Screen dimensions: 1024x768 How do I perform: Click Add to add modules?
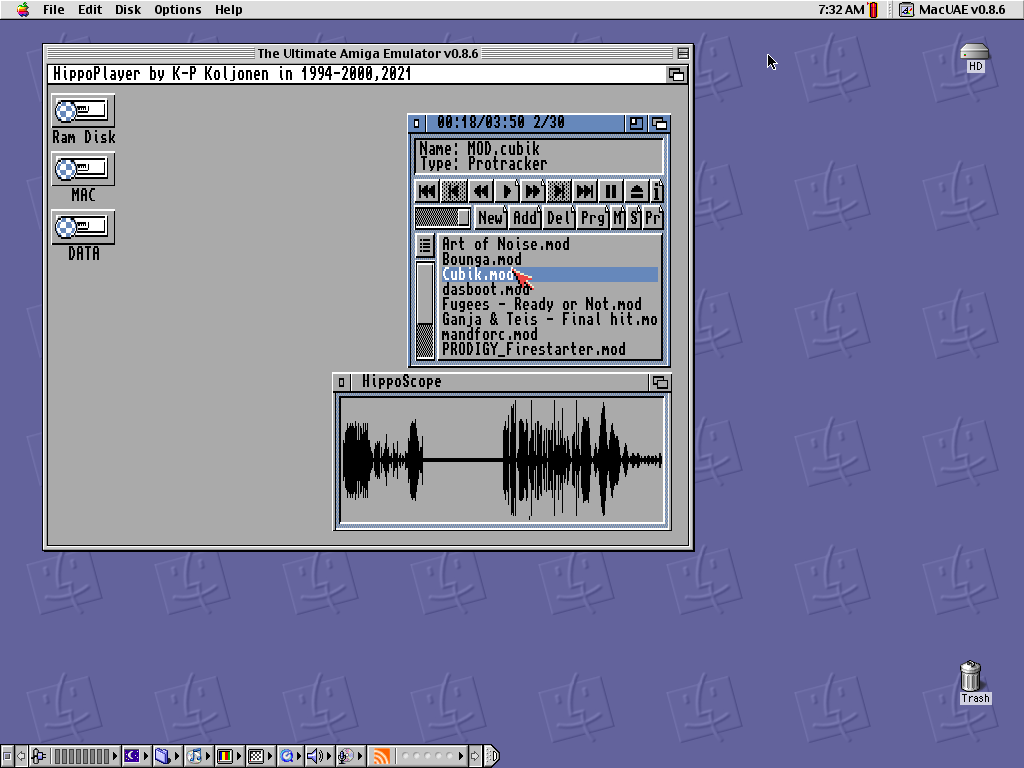point(525,217)
